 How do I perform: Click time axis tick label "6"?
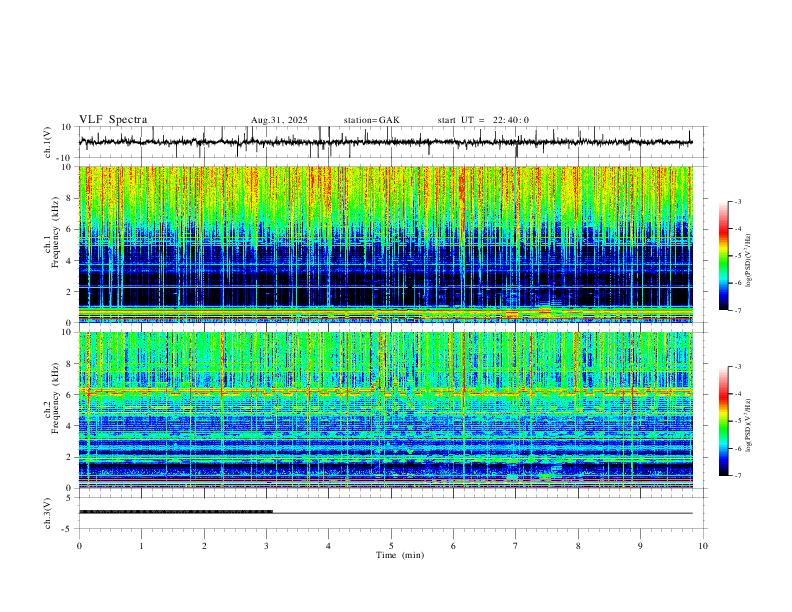point(454,546)
